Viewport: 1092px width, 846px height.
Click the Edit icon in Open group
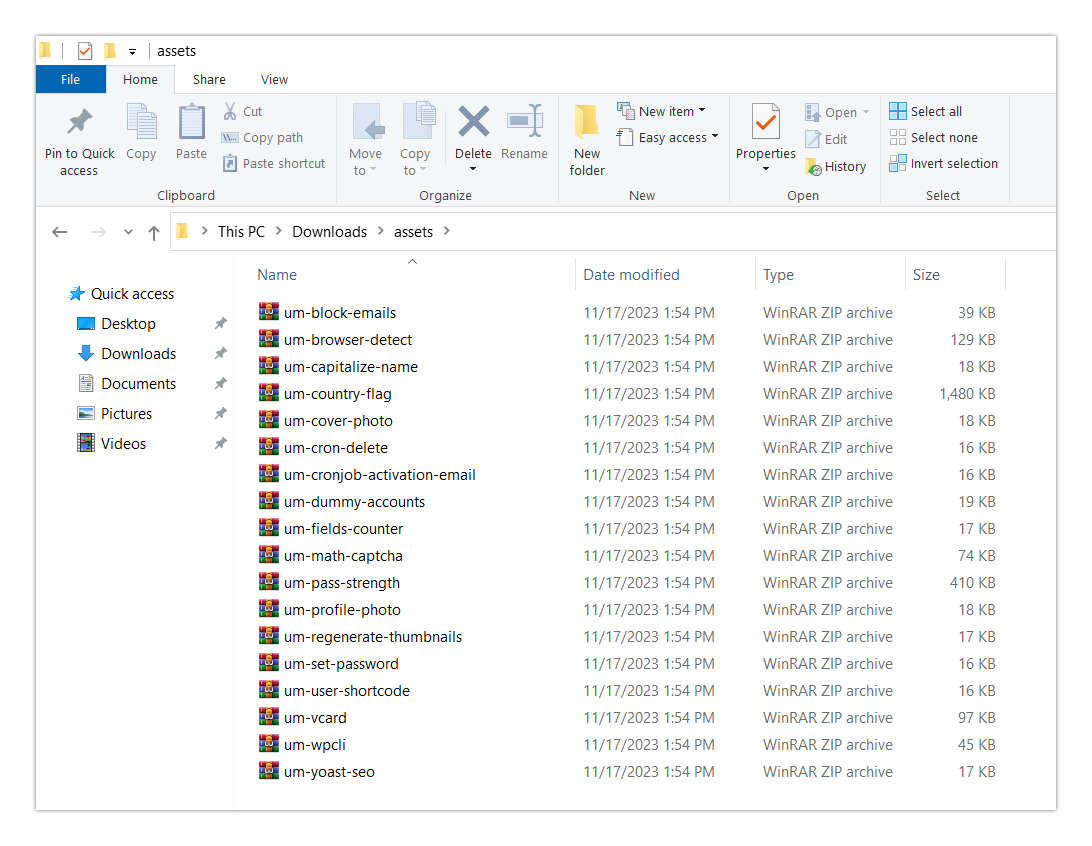(813, 139)
